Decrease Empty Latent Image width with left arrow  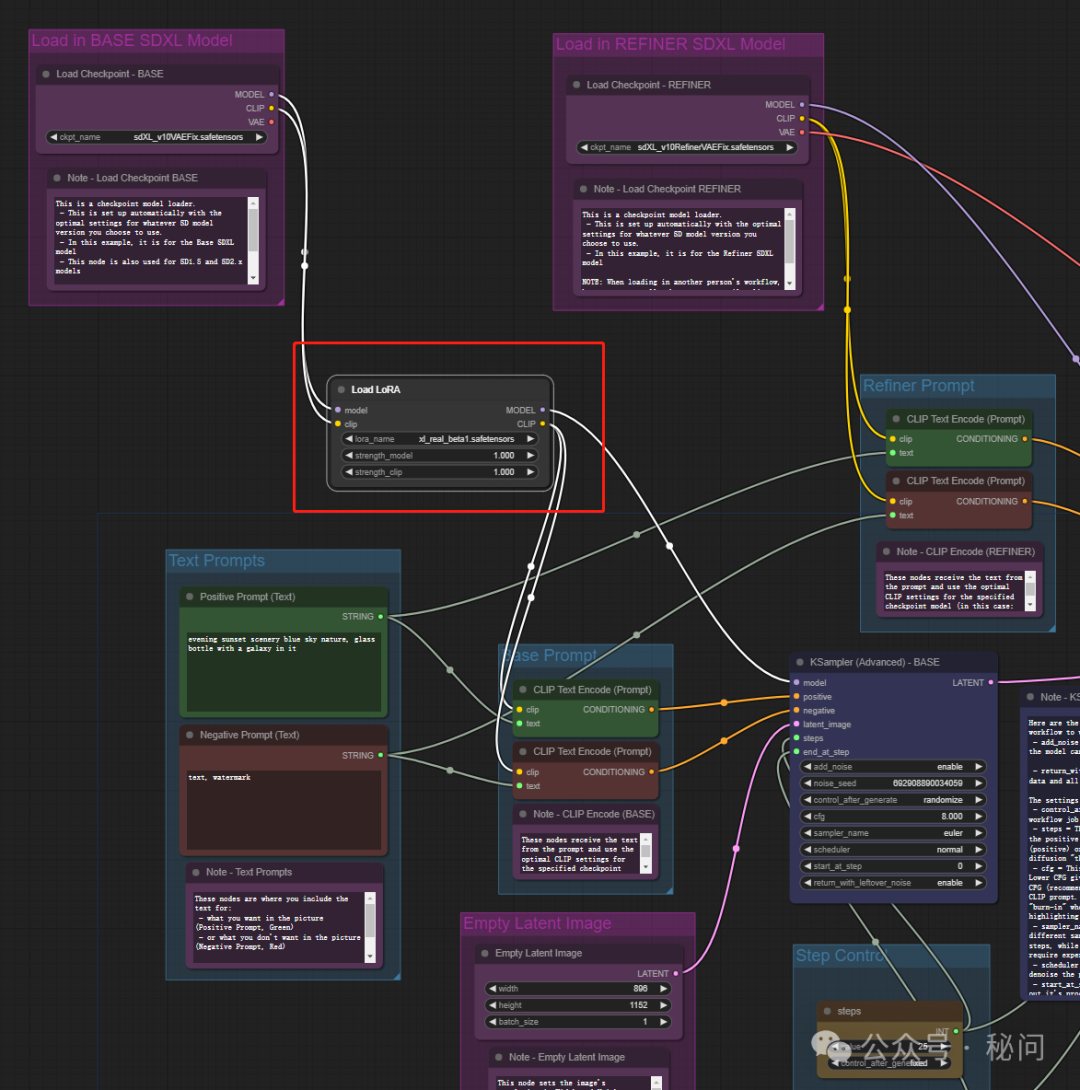pyautogui.click(x=493, y=989)
